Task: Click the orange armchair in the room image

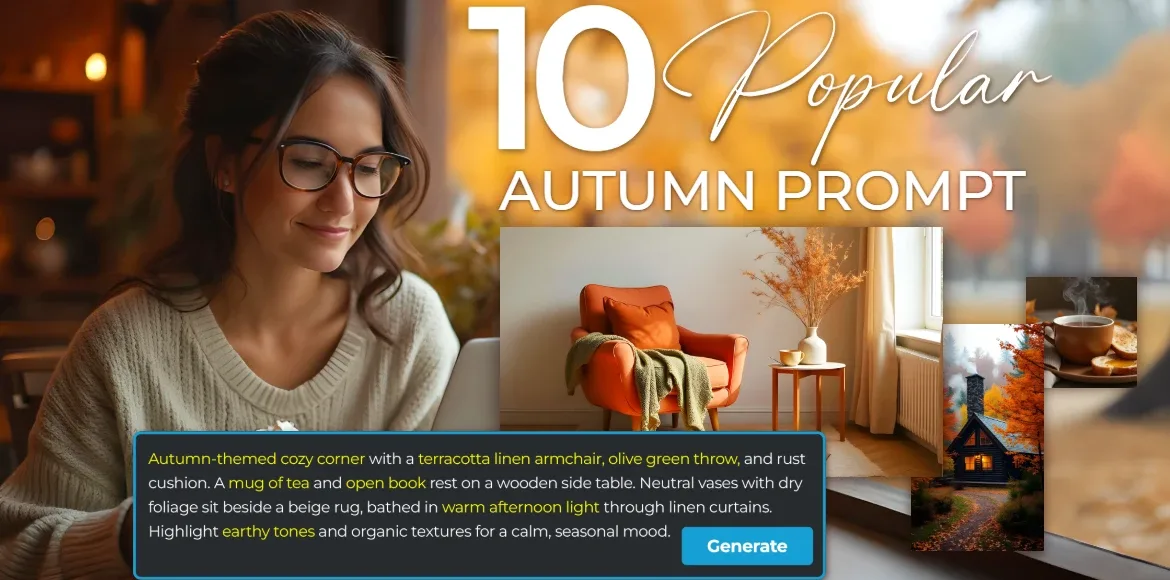Action: pyautogui.click(x=657, y=351)
